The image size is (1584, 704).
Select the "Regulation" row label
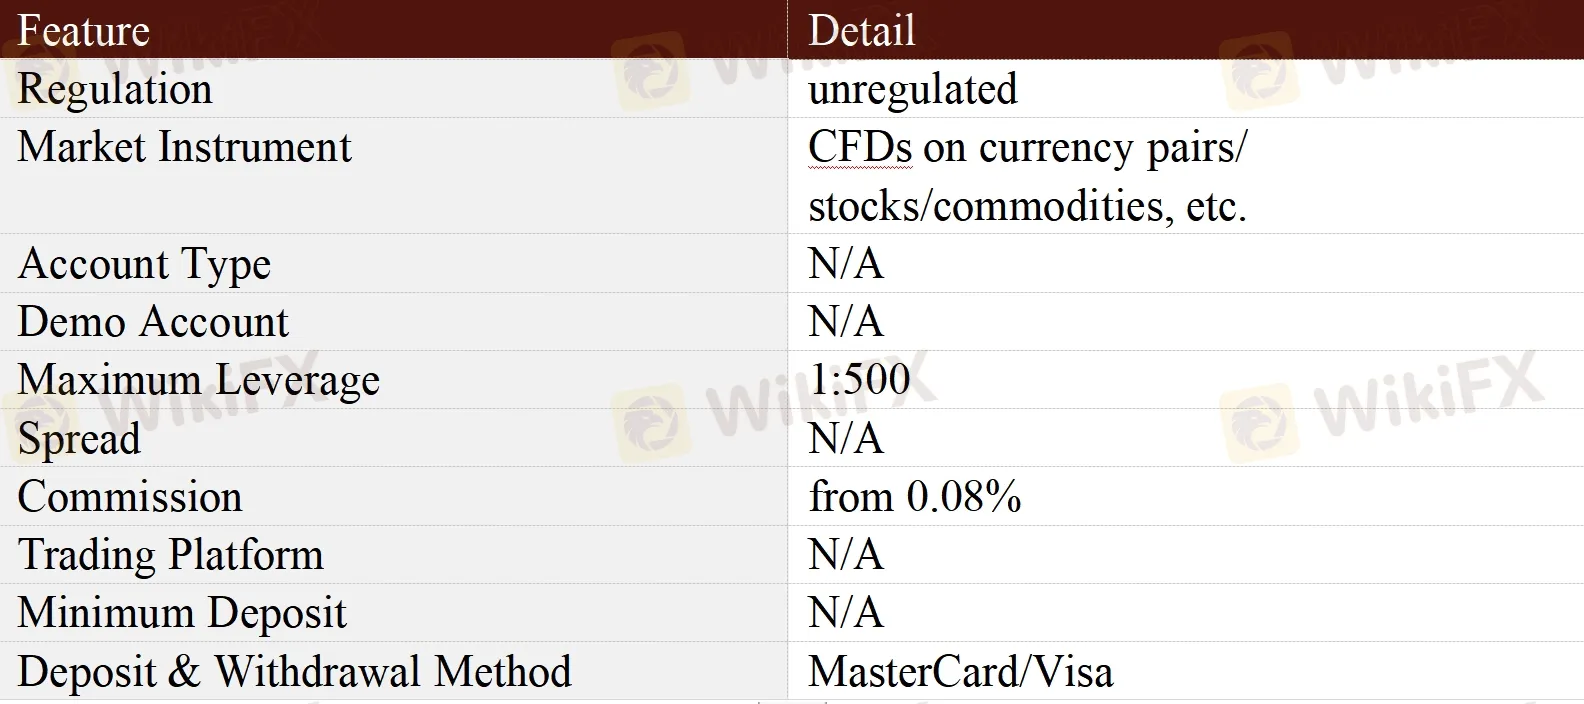pos(115,89)
